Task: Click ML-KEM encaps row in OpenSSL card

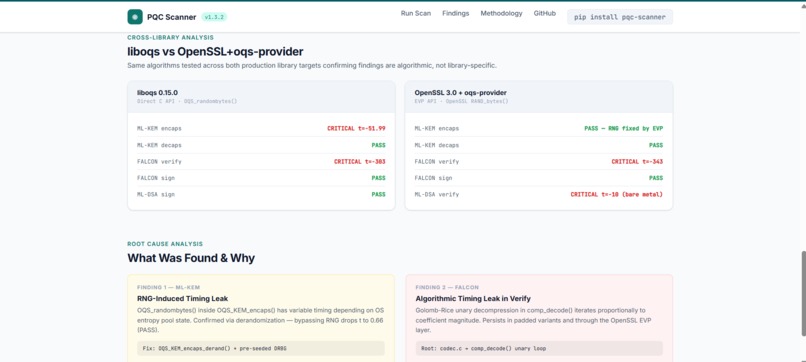Action: pyautogui.click(x=539, y=129)
